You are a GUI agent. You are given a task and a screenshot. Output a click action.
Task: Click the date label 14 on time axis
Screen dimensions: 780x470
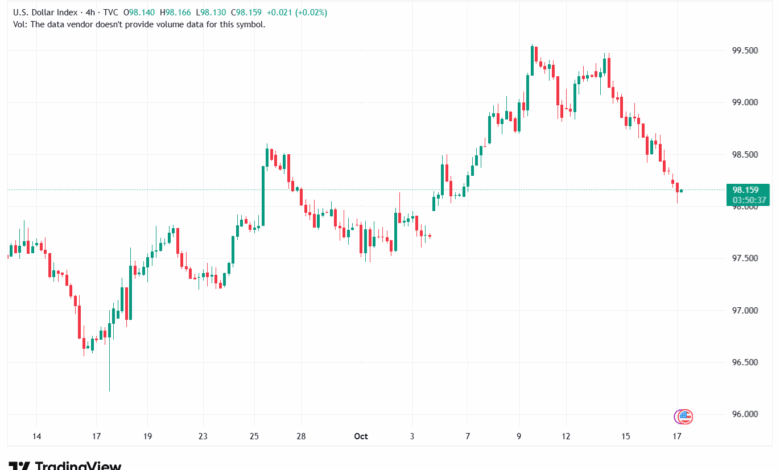pos(37,436)
